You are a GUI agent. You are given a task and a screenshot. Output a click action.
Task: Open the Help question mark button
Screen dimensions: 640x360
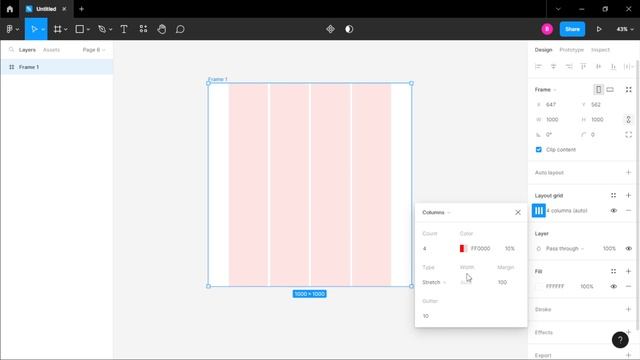click(x=620, y=340)
